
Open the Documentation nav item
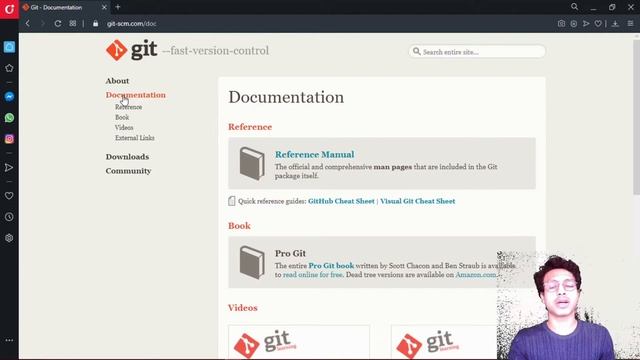(136, 95)
